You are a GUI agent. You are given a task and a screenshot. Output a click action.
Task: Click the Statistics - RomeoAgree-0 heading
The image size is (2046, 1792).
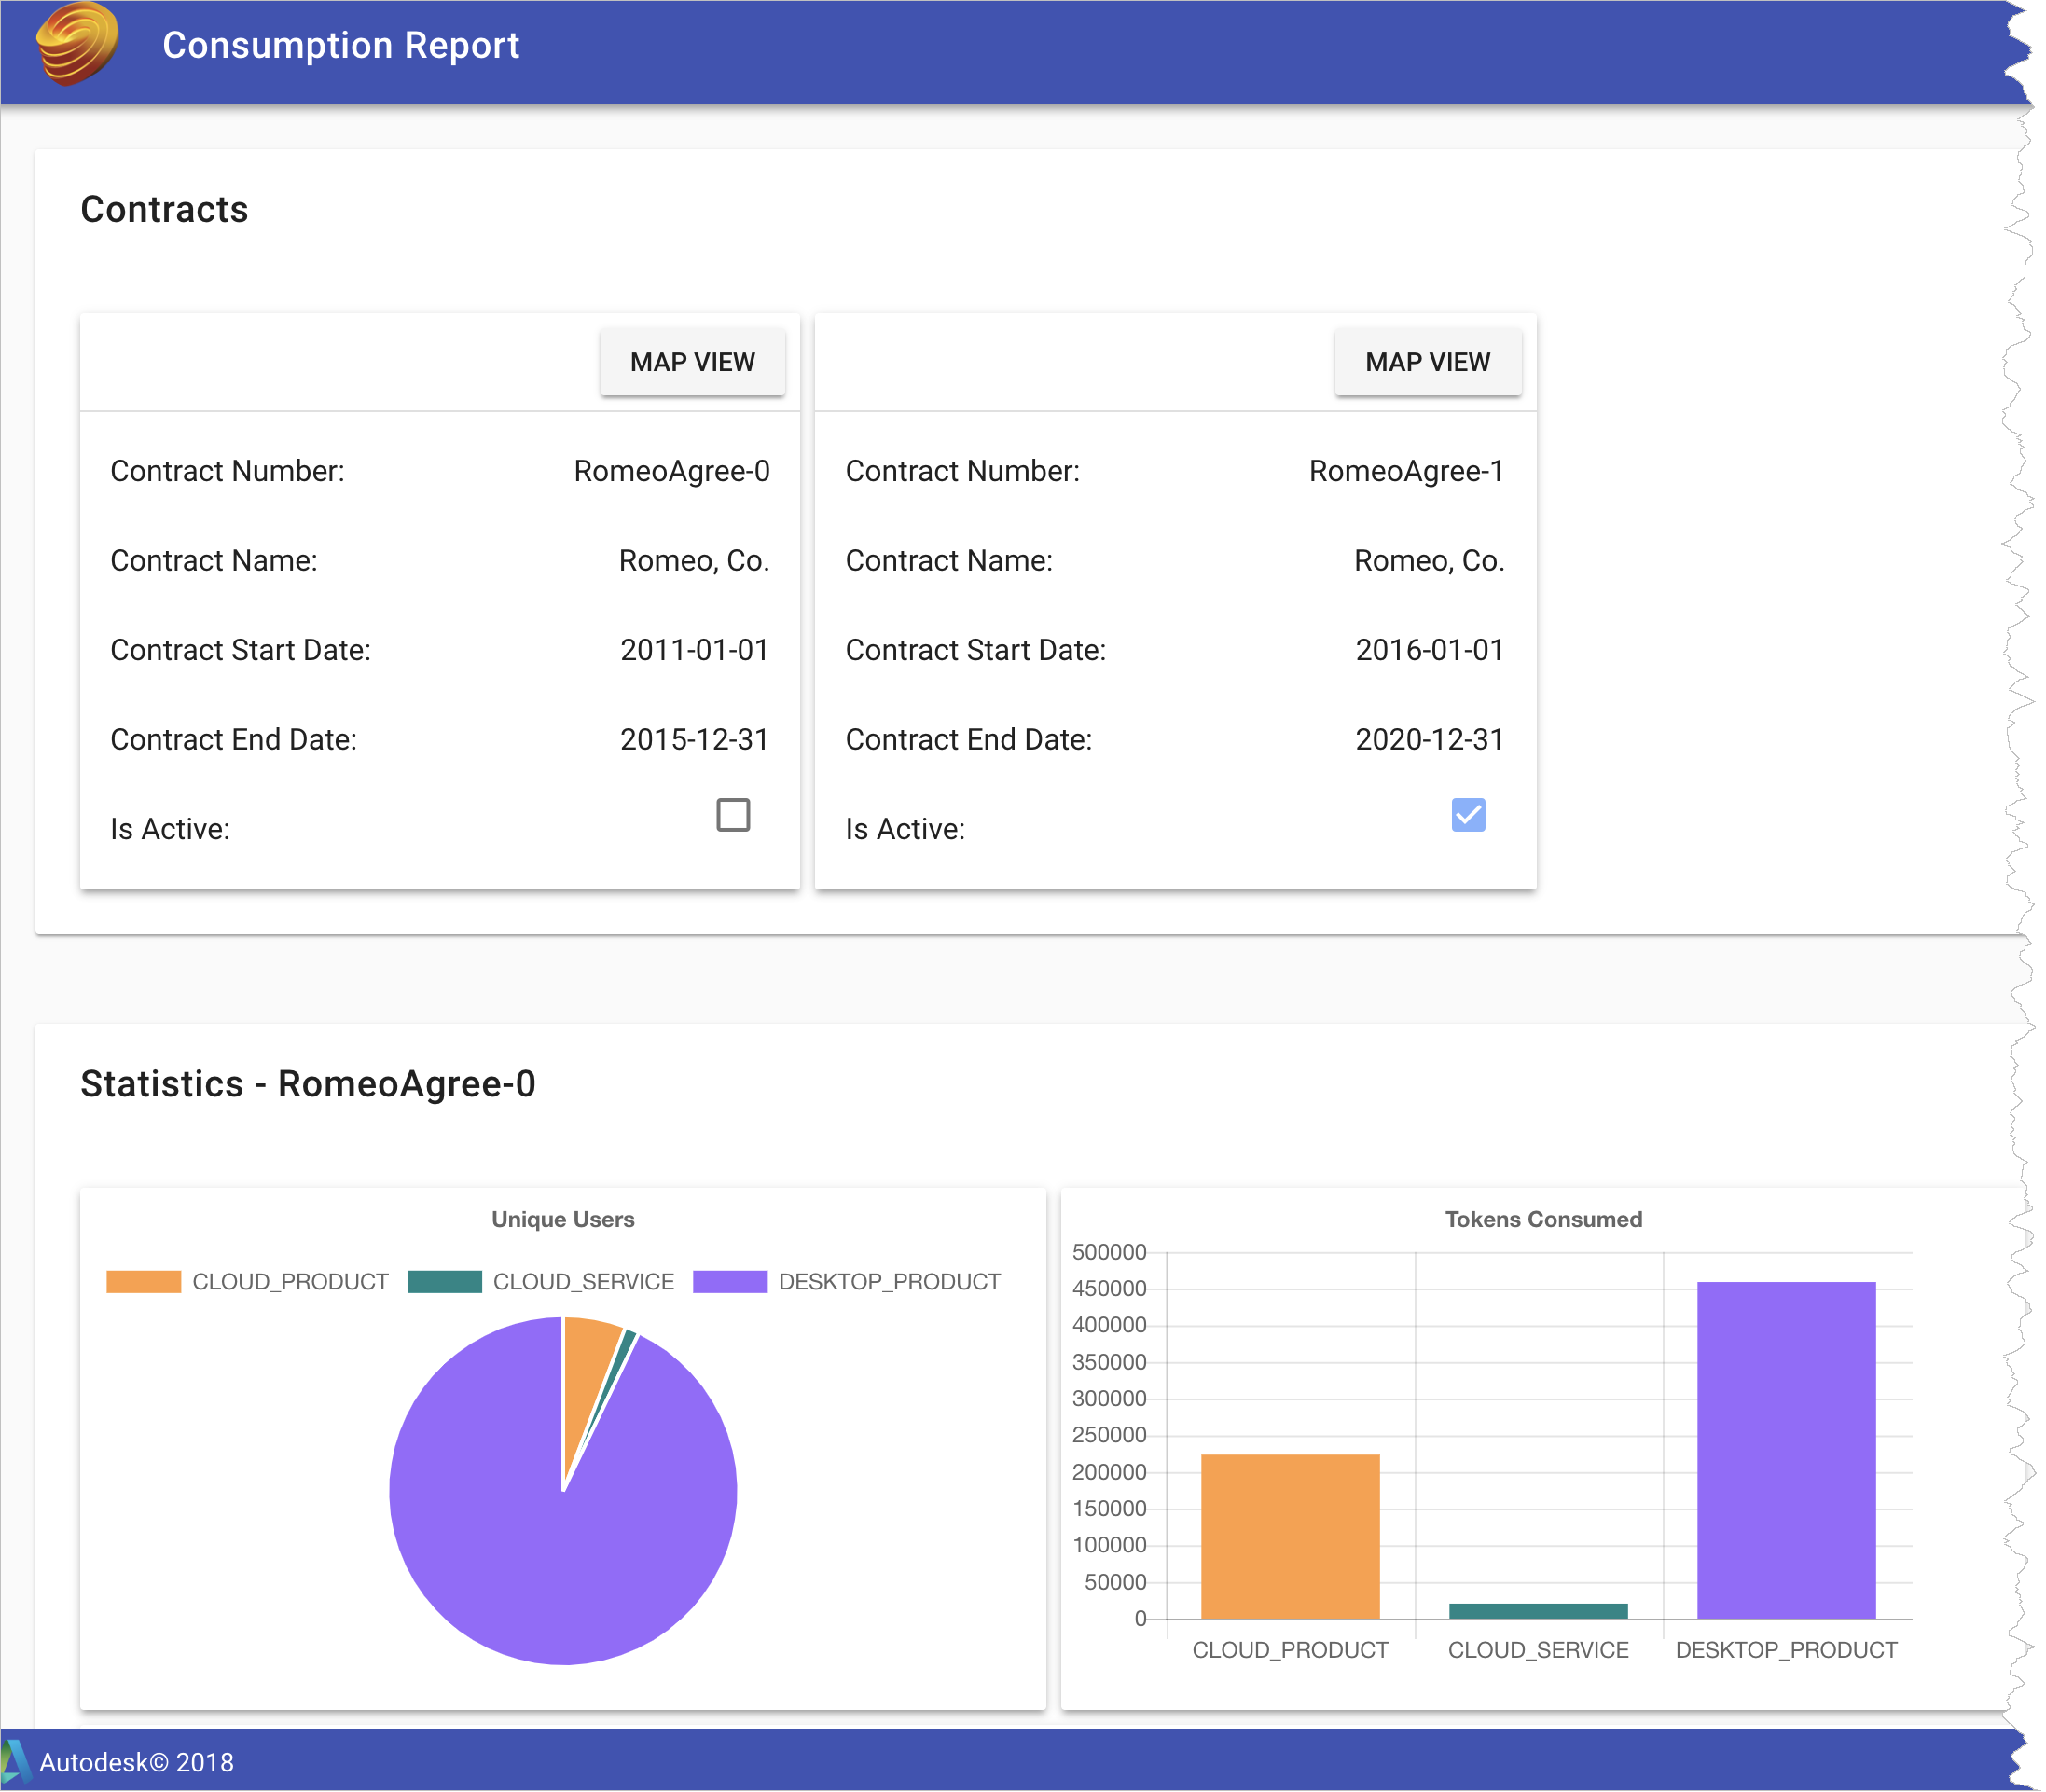point(308,1084)
